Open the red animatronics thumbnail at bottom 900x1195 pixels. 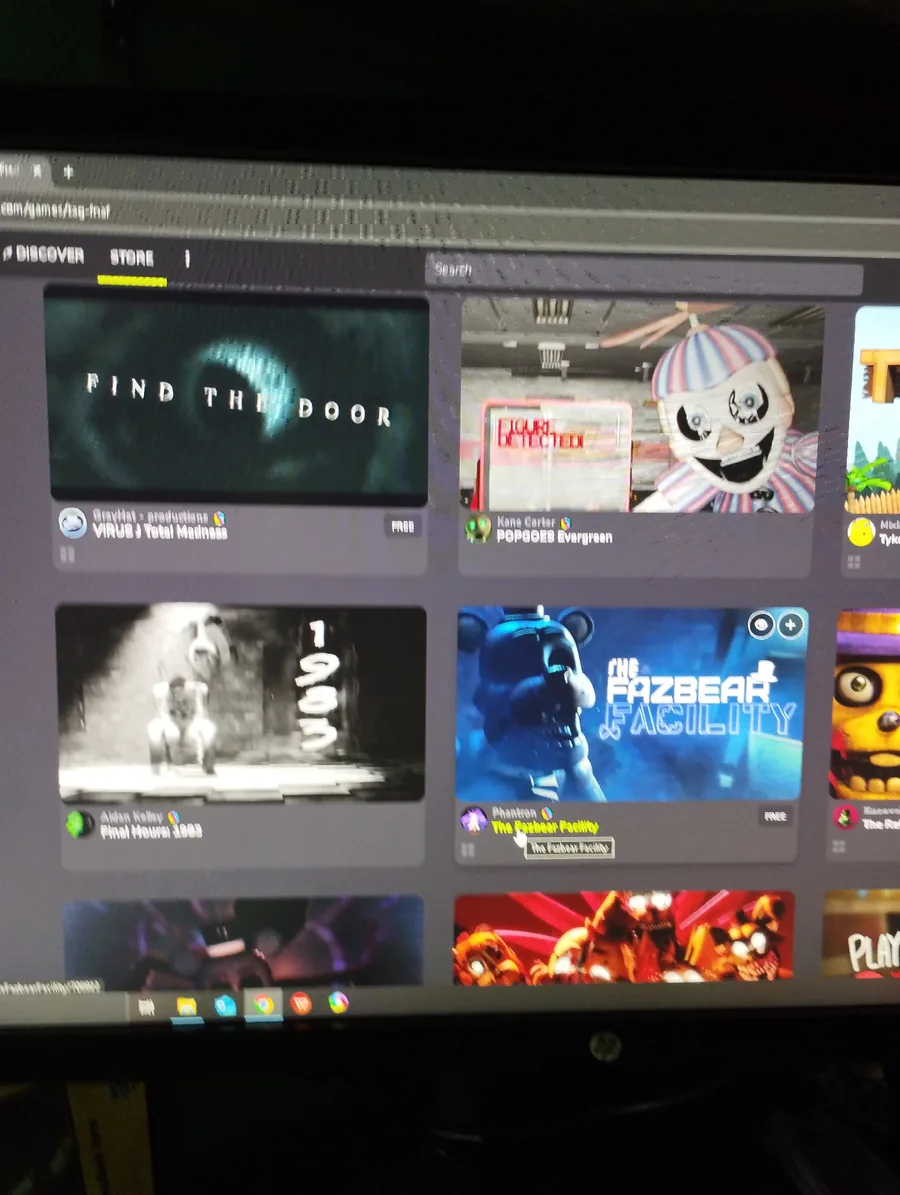pyautogui.click(x=623, y=937)
